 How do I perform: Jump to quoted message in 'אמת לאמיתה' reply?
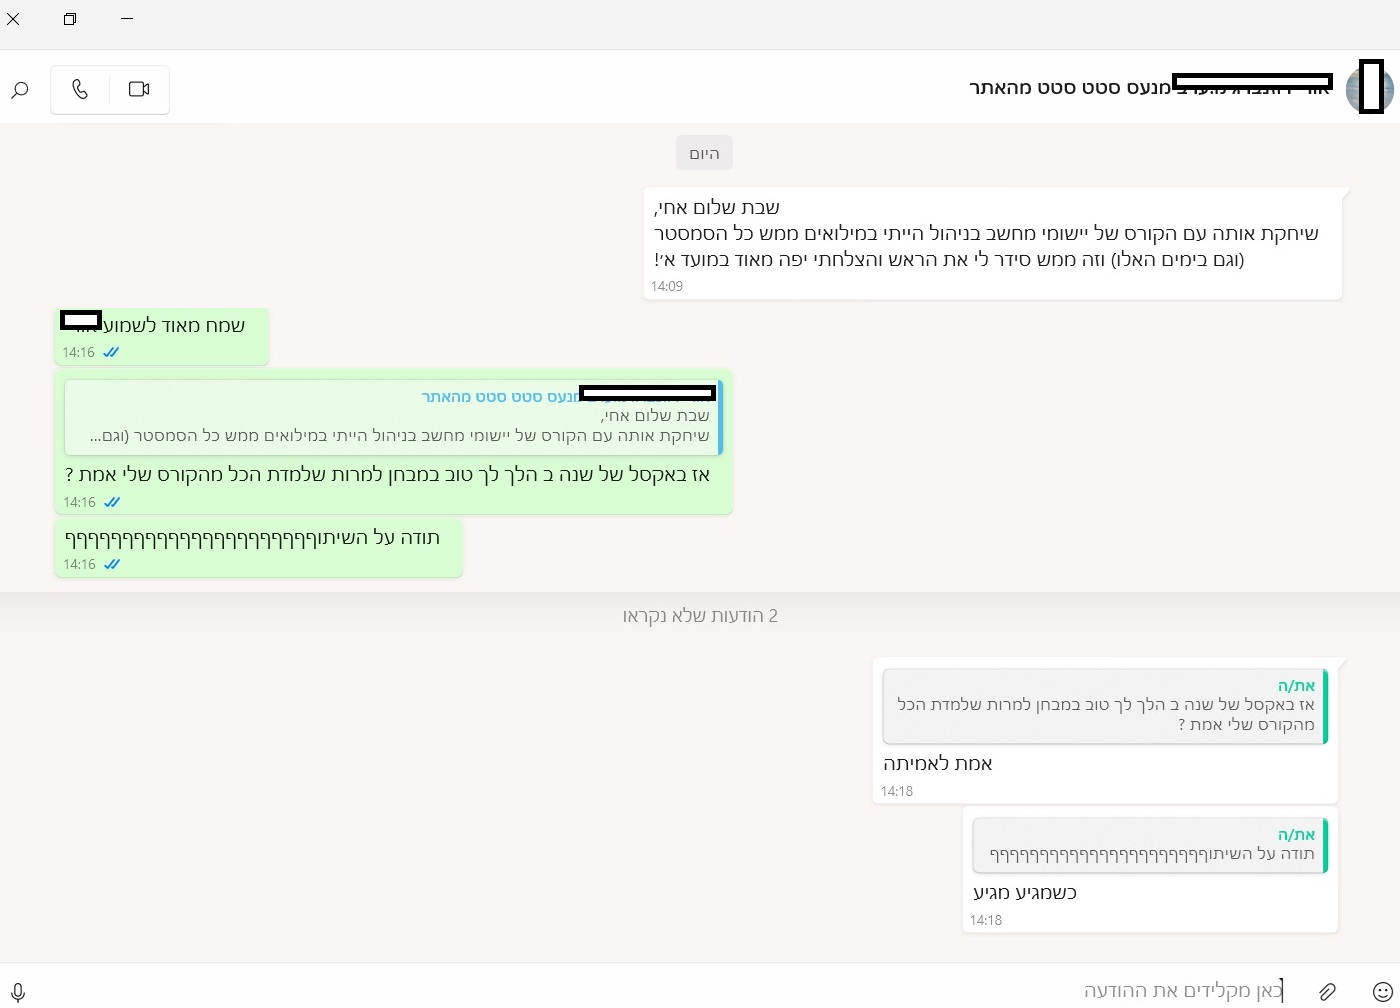tap(1104, 706)
